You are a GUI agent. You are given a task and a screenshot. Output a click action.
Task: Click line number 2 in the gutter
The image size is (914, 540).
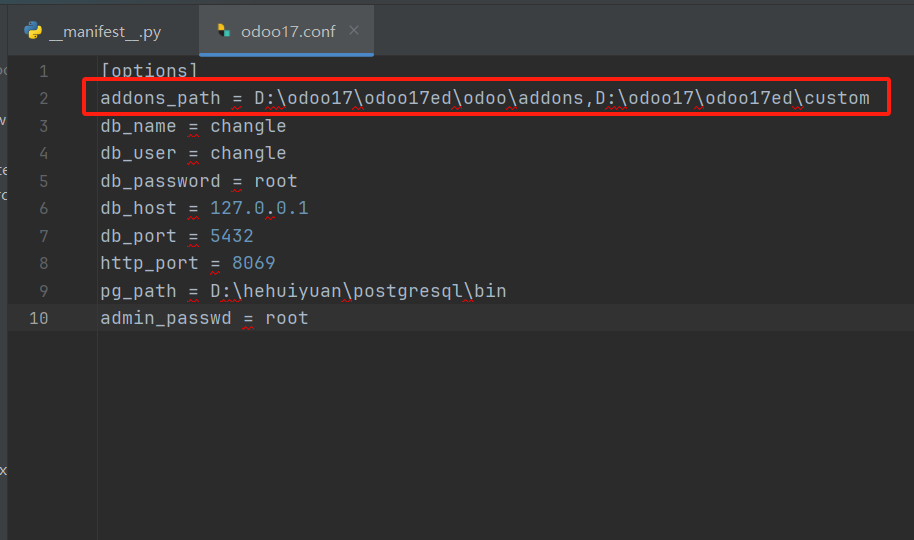(44, 99)
